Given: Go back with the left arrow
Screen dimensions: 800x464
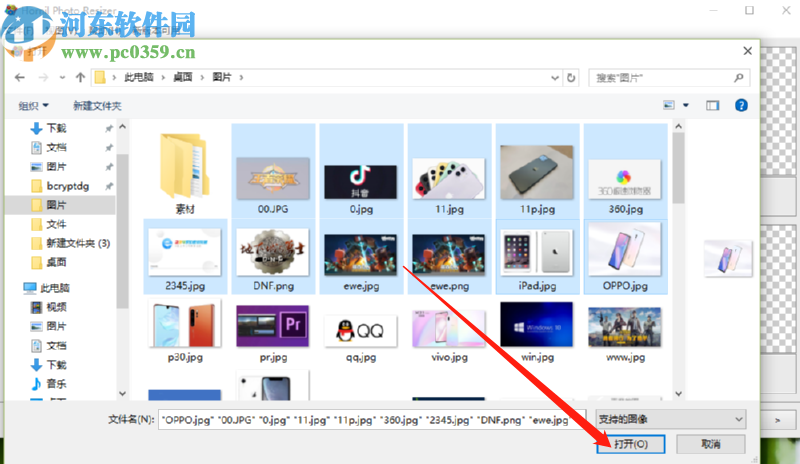Looking at the screenshot, I should 20,78.
